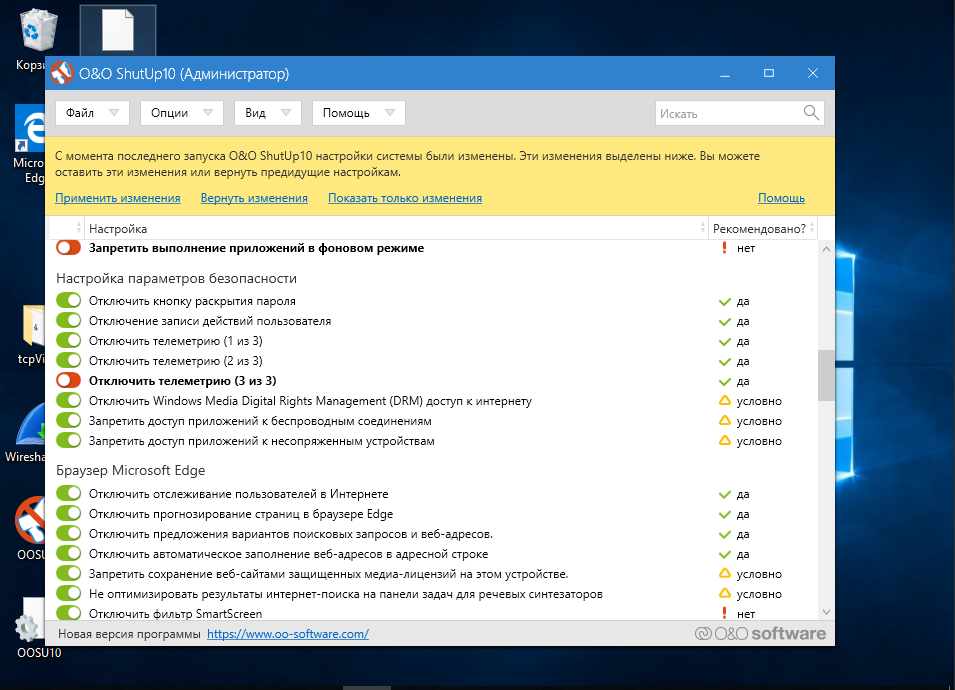Image resolution: width=955 pixels, height=690 pixels.
Task: Click the red exclamation for SmartScreen filter row
Action: point(724,613)
